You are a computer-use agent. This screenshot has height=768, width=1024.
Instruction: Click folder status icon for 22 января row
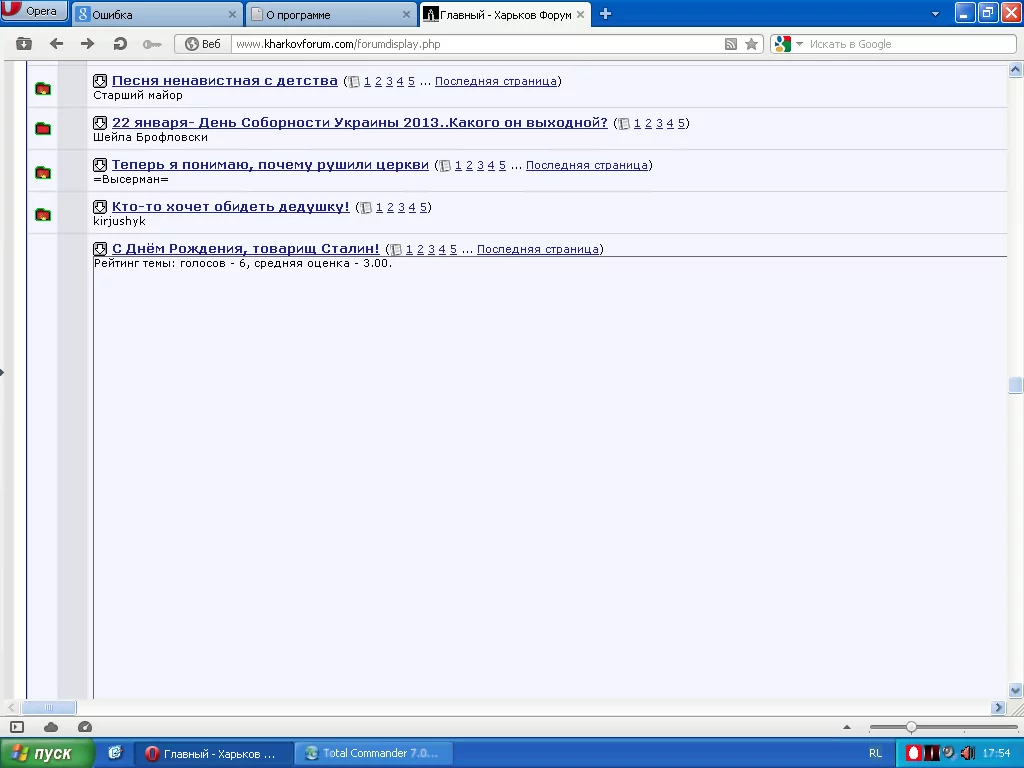pos(43,129)
